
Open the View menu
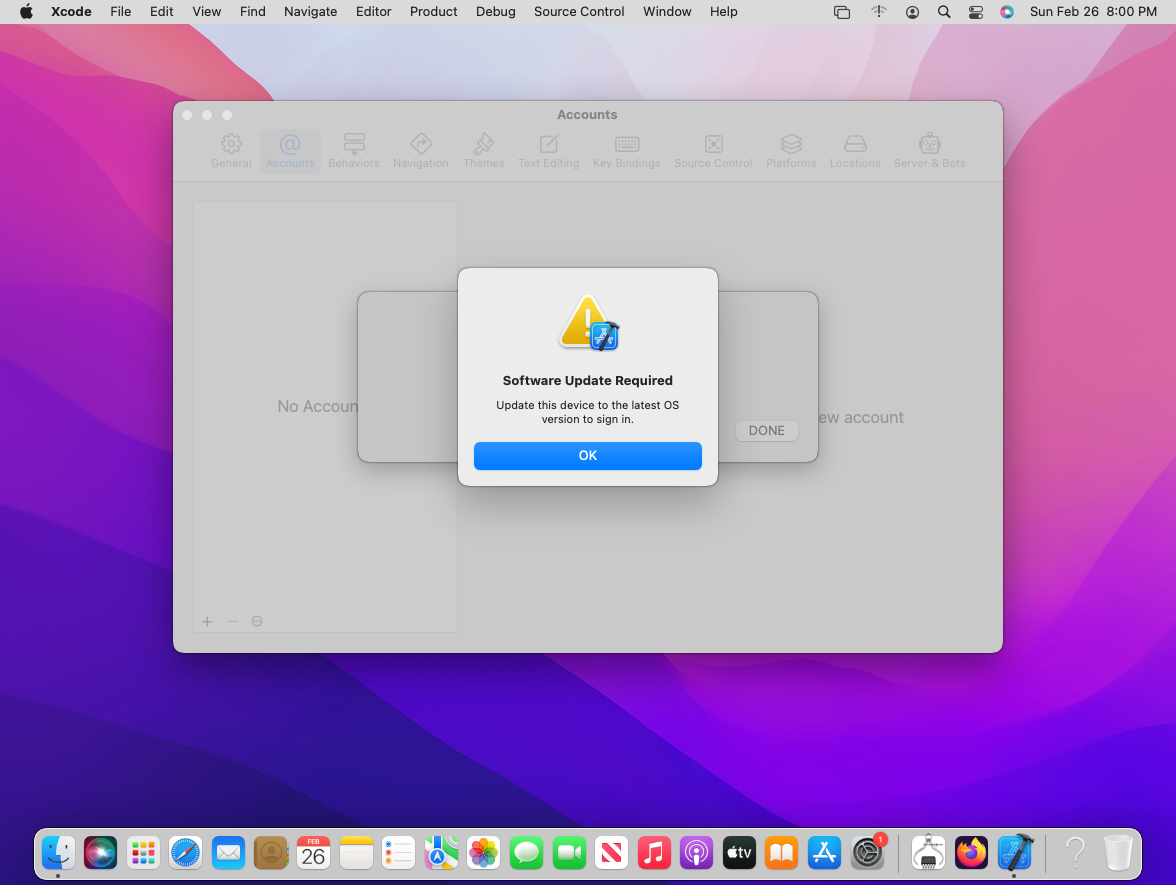(x=206, y=12)
